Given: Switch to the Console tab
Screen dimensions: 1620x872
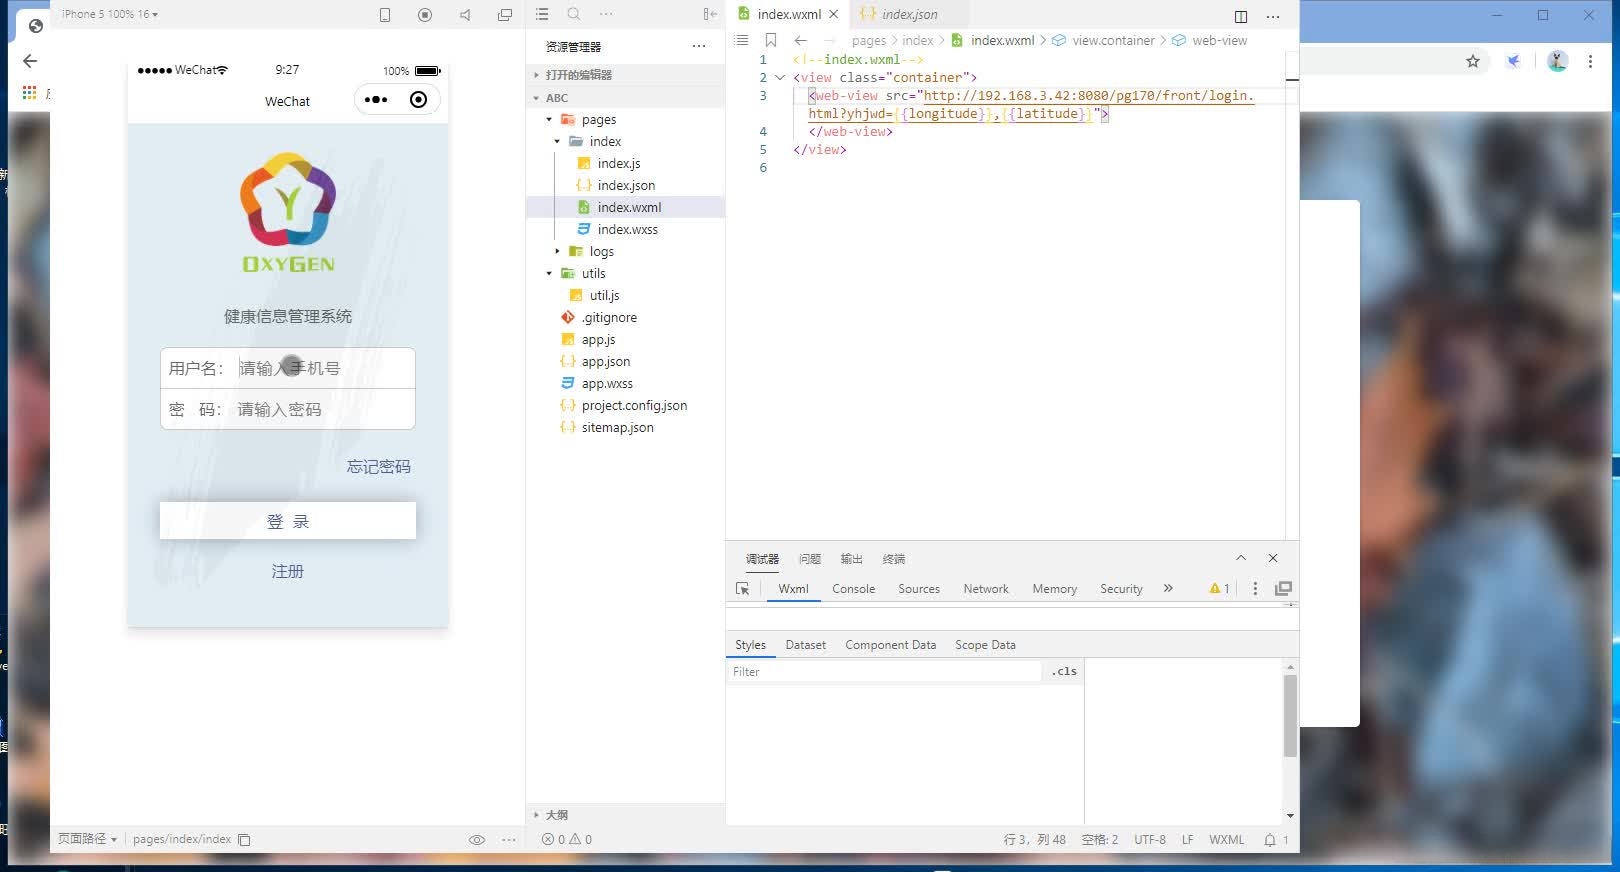Looking at the screenshot, I should click(x=853, y=589).
